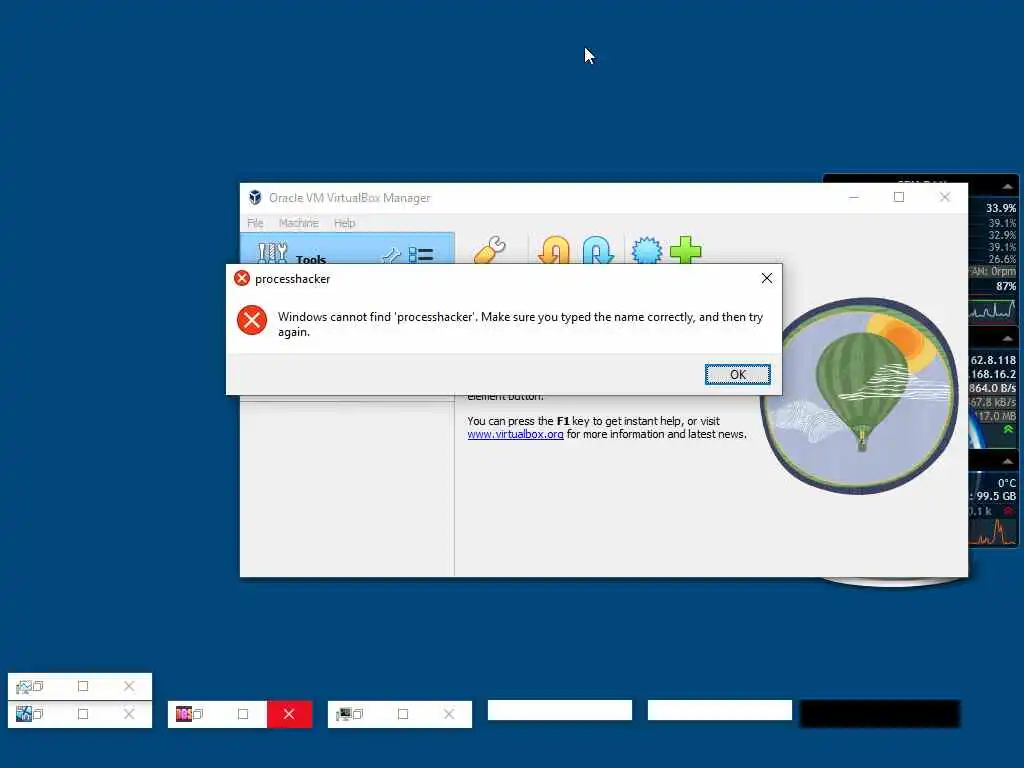This screenshot has width=1024, height=768.
Task: Click the bottom-left minimized window blue icon
Action: point(24,714)
